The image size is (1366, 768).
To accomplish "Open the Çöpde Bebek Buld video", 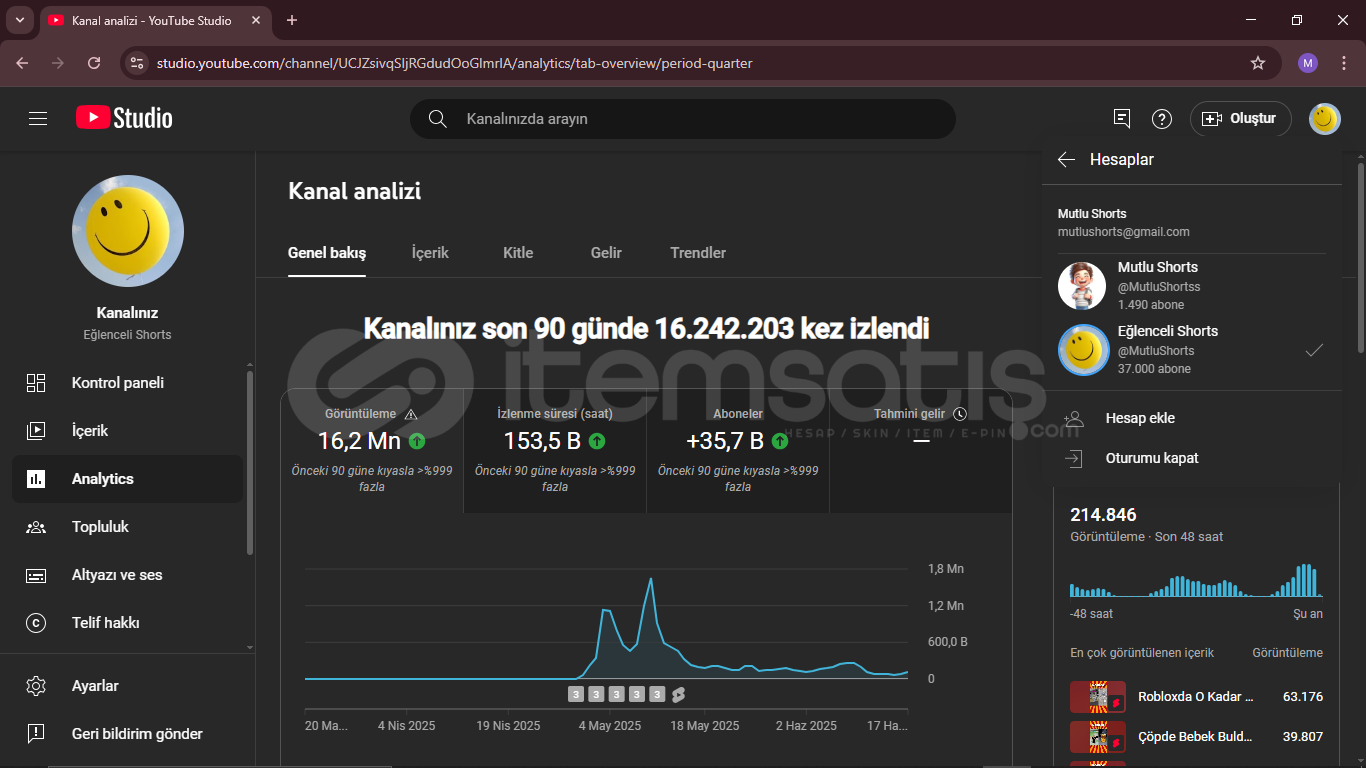I will pos(1196,737).
